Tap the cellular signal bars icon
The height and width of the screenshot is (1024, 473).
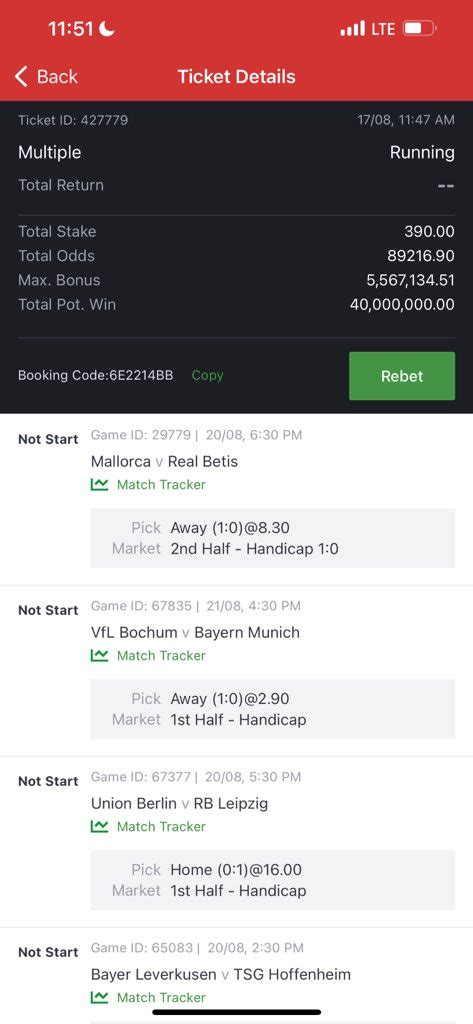[x=353, y=29]
